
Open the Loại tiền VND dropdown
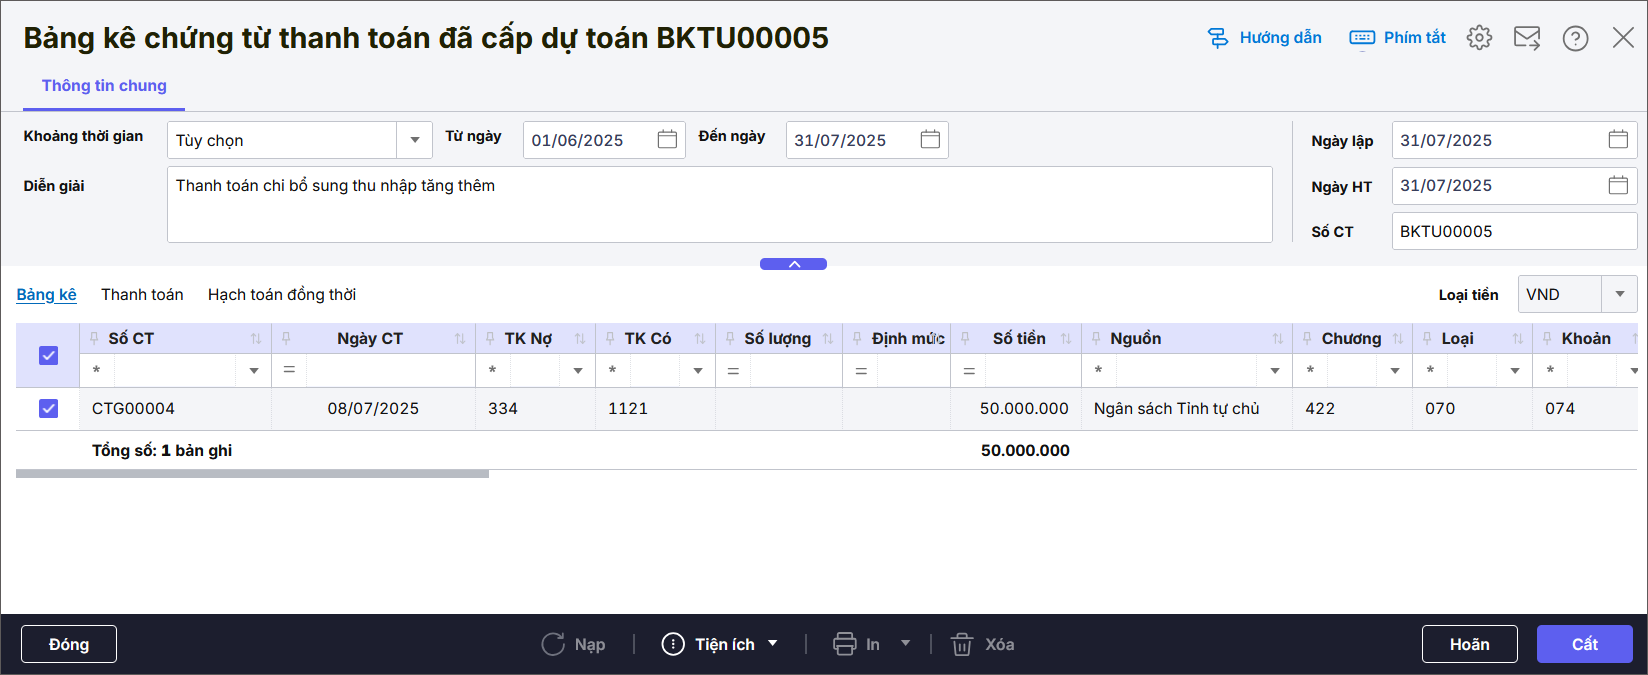1619,294
